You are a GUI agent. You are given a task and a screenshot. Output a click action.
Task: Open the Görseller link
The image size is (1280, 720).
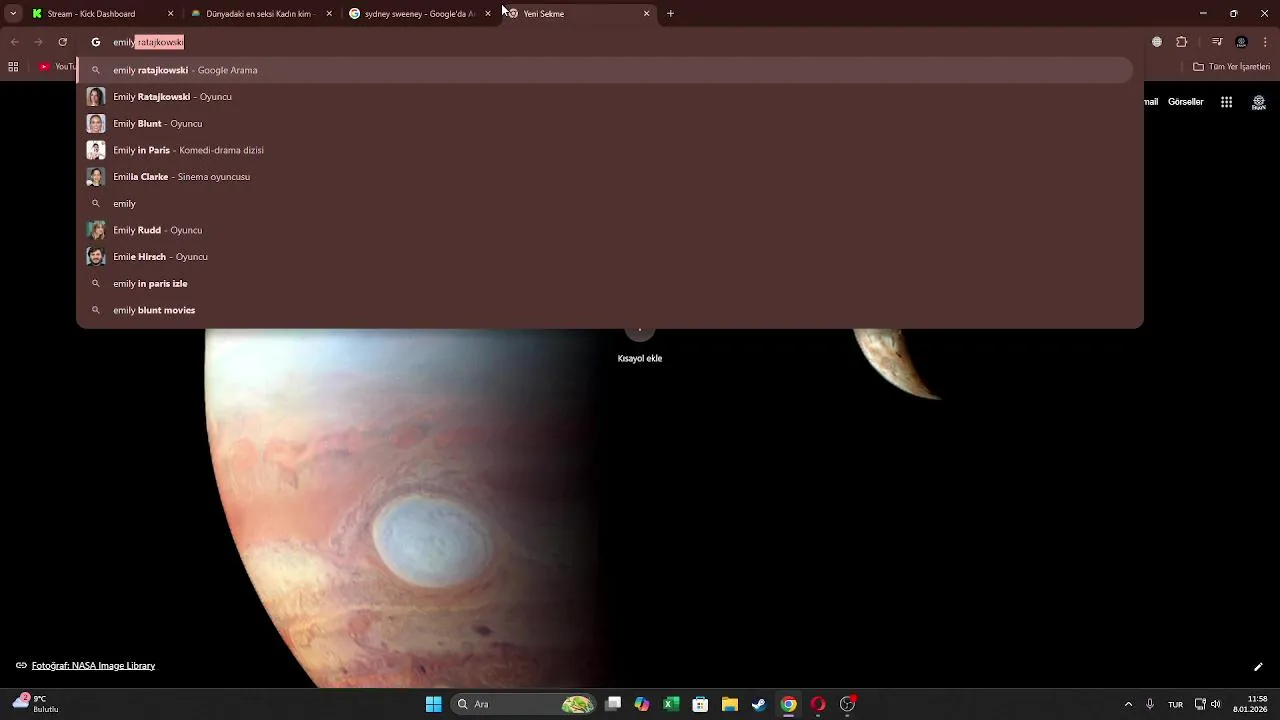click(1186, 102)
